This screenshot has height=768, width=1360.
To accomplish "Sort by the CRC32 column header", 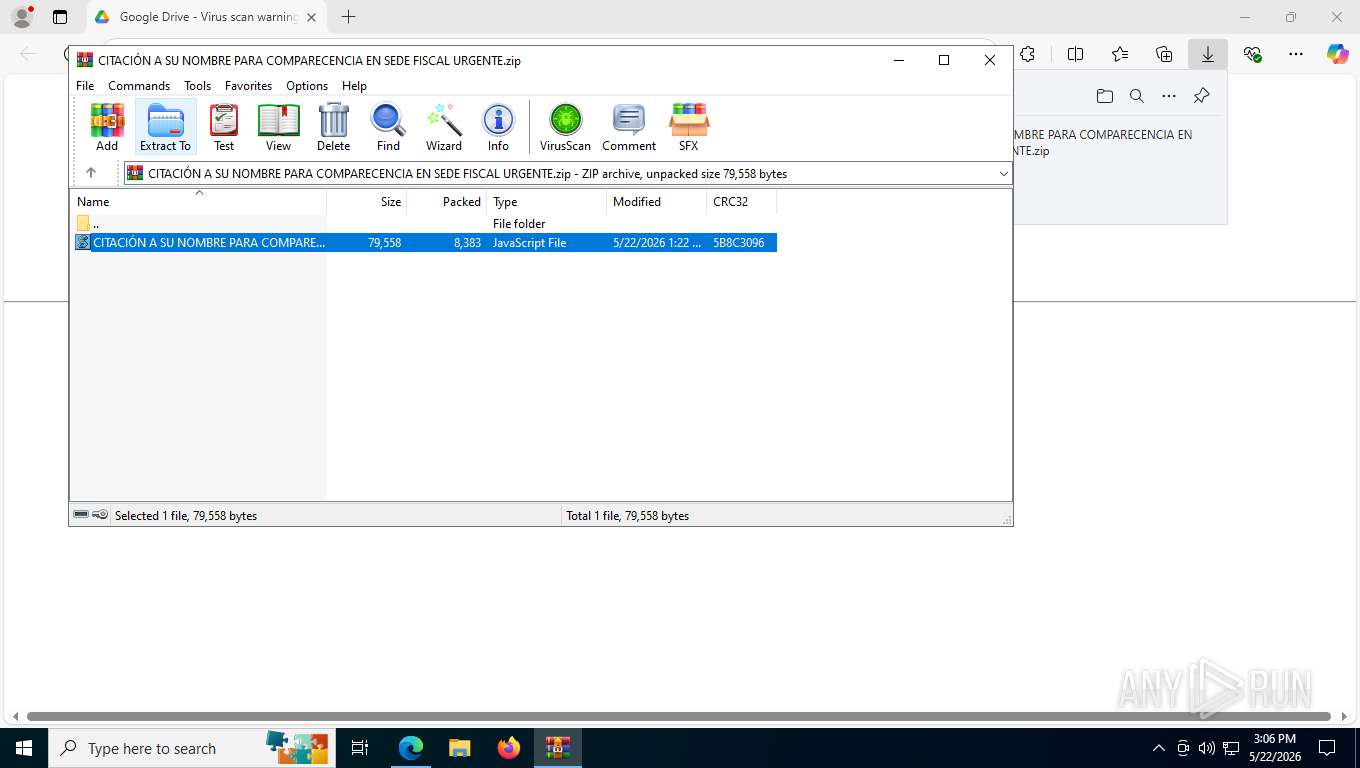I will tap(742, 202).
